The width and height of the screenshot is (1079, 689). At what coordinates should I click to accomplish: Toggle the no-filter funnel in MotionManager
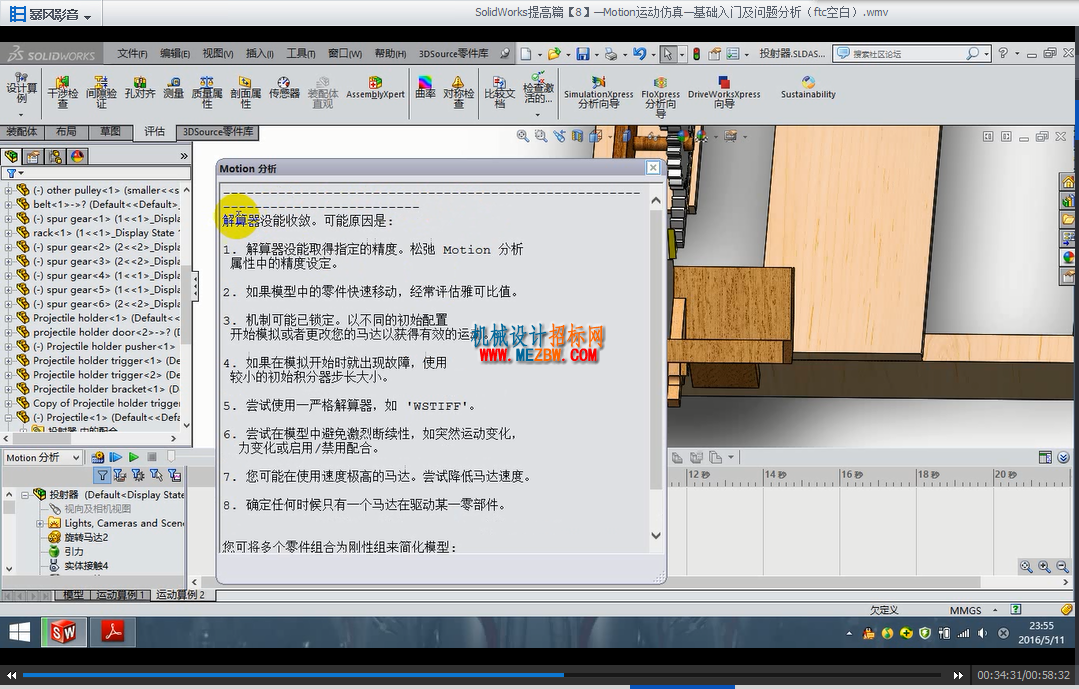click(103, 475)
